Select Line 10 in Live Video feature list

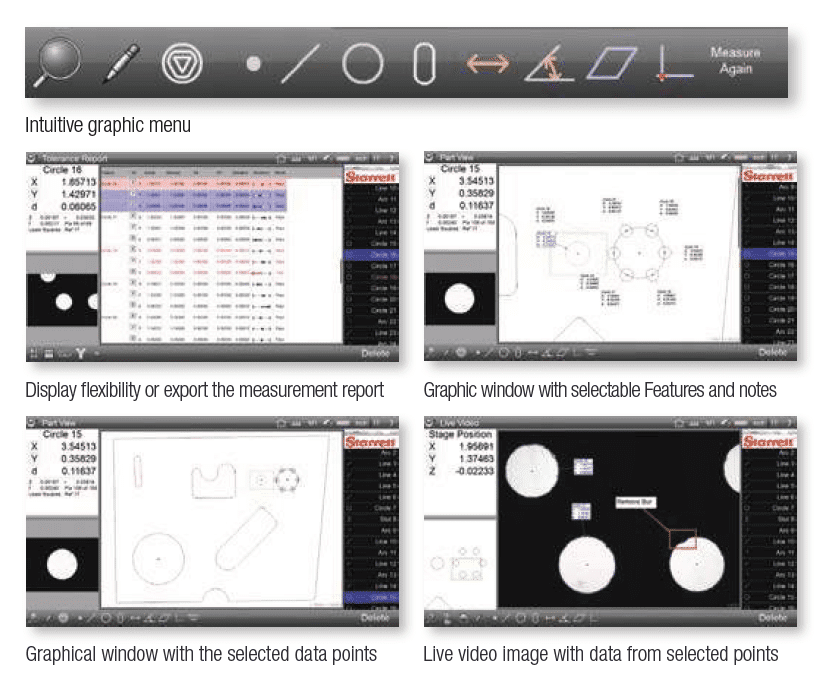coord(769,541)
